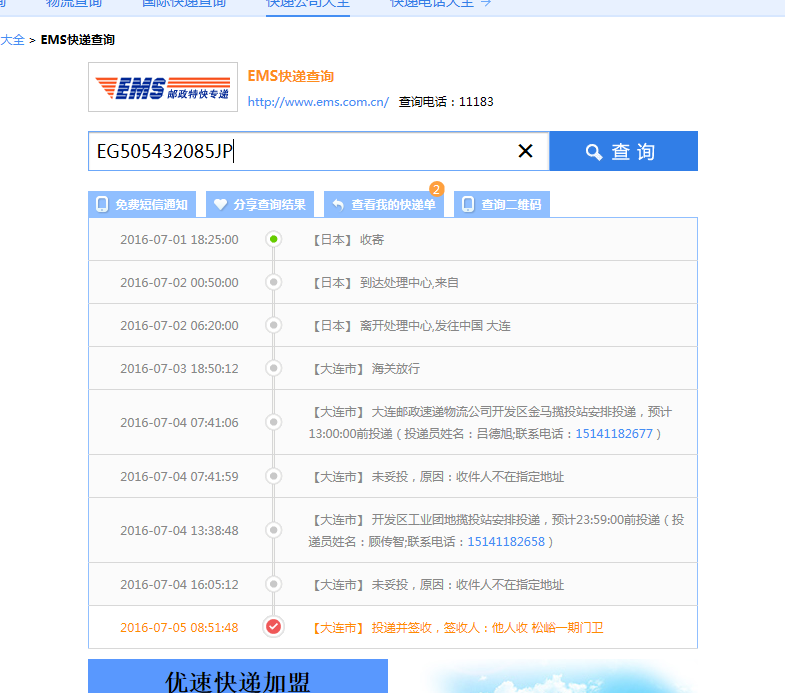The height and width of the screenshot is (693, 785).
Task: Click the red checkmark delivered status icon
Action: pos(273,626)
